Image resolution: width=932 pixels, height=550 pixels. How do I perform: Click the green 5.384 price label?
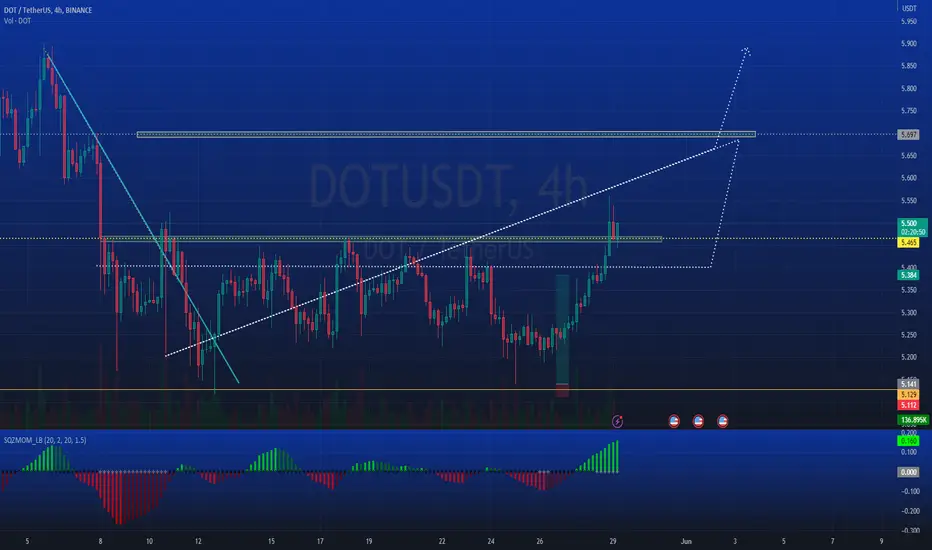tap(908, 275)
